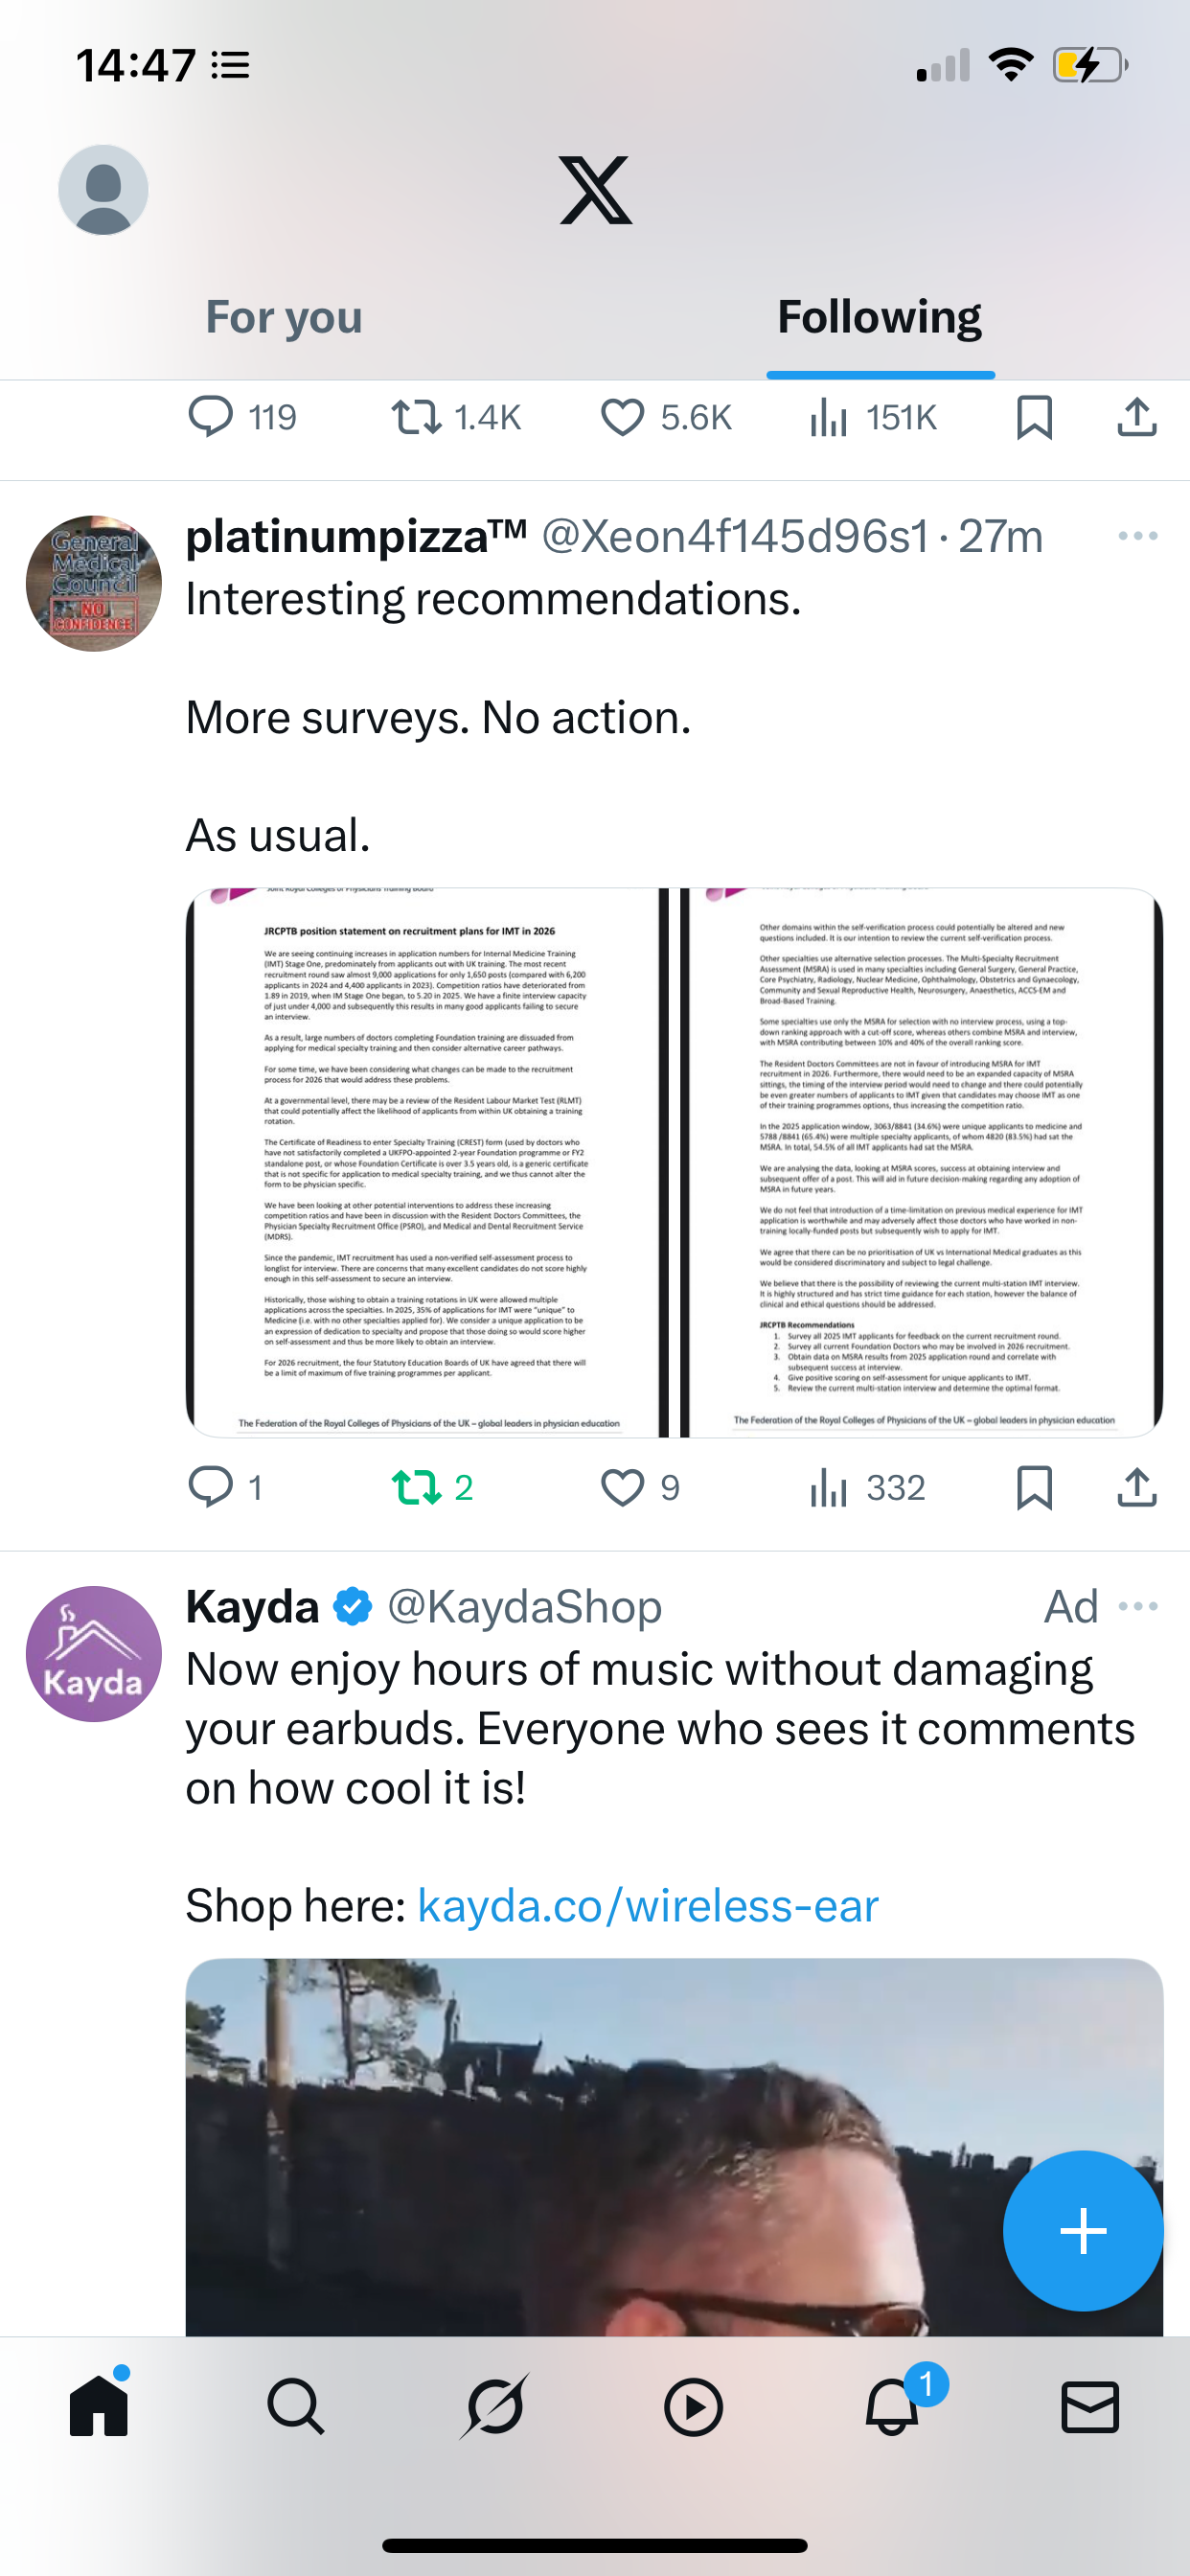The image size is (1190, 2576).
Task: Bookmark the platinumpizza post
Action: 1034,1488
